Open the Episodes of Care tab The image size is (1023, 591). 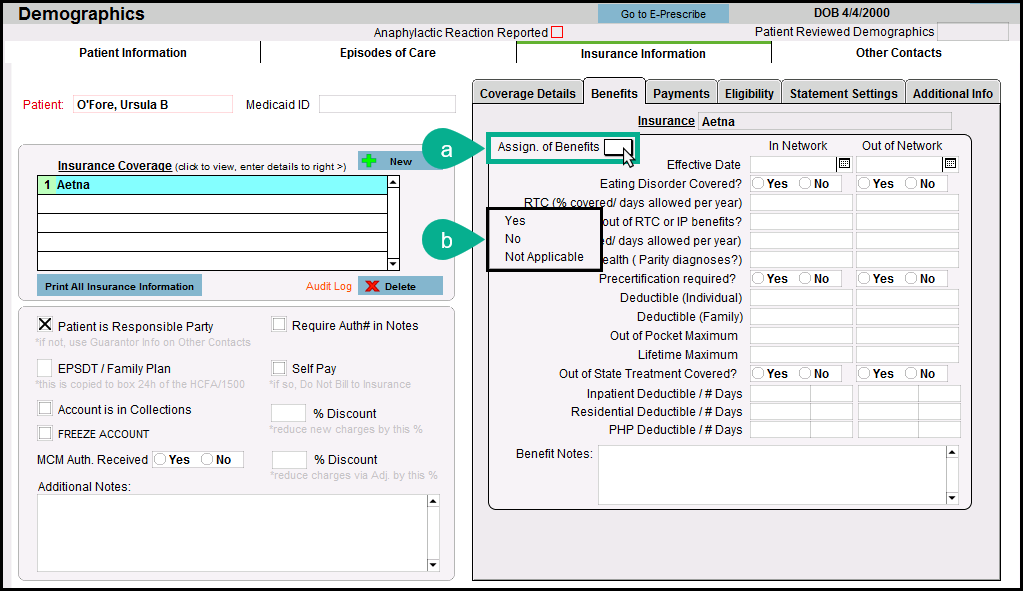click(387, 53)
